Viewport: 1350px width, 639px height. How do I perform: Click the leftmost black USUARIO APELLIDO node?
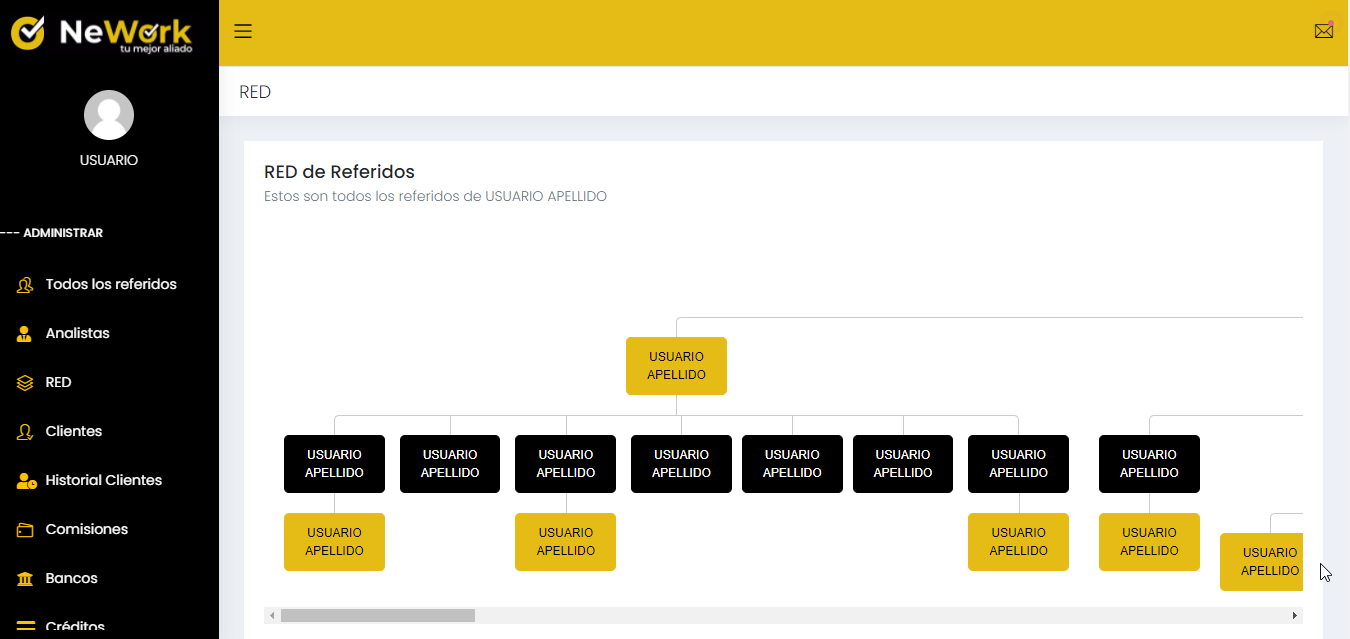[334, 464]
